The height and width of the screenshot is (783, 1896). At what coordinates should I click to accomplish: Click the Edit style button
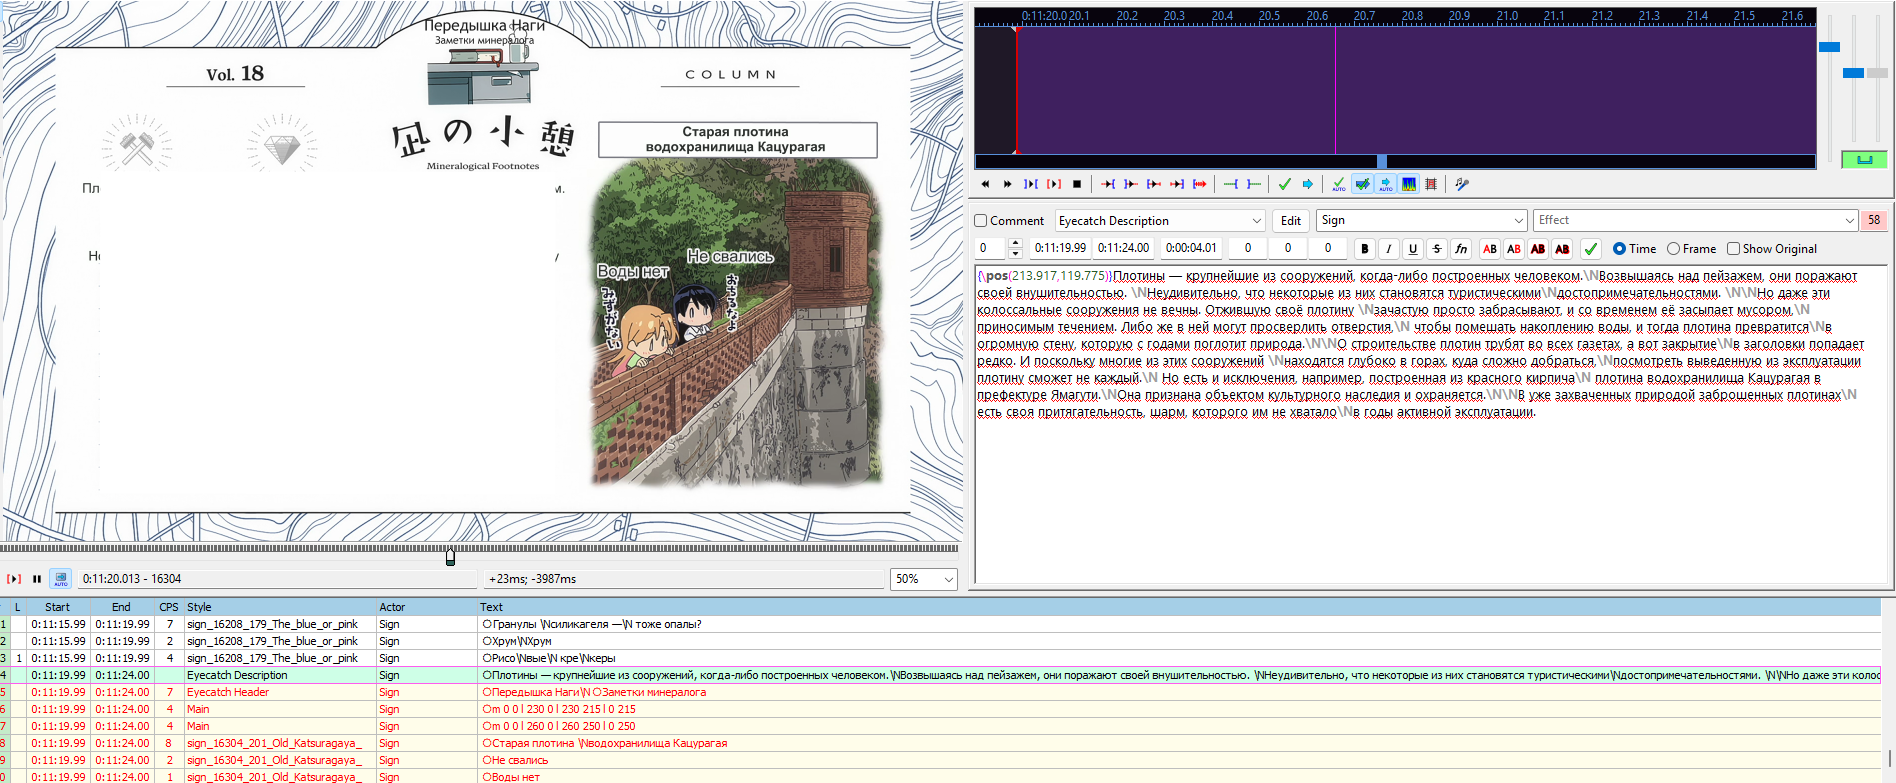click(x=1291, y=221)
